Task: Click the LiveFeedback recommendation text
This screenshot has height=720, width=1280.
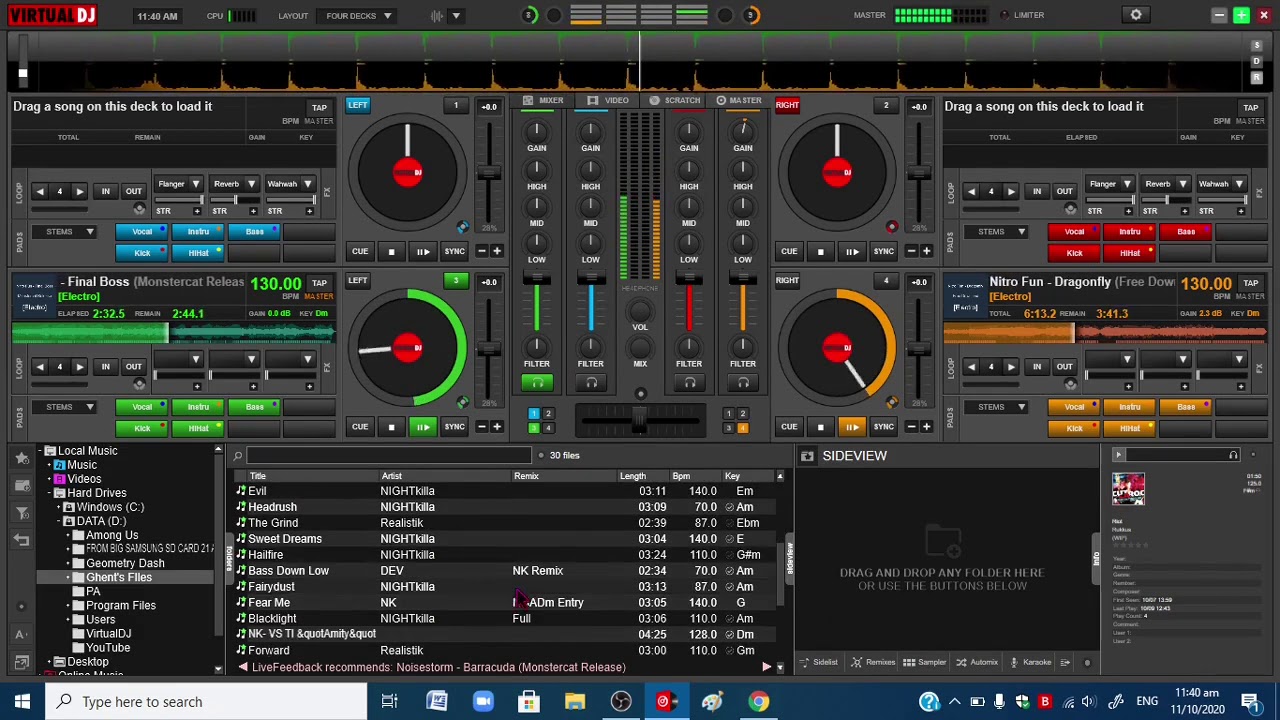Action: [439, 667]
